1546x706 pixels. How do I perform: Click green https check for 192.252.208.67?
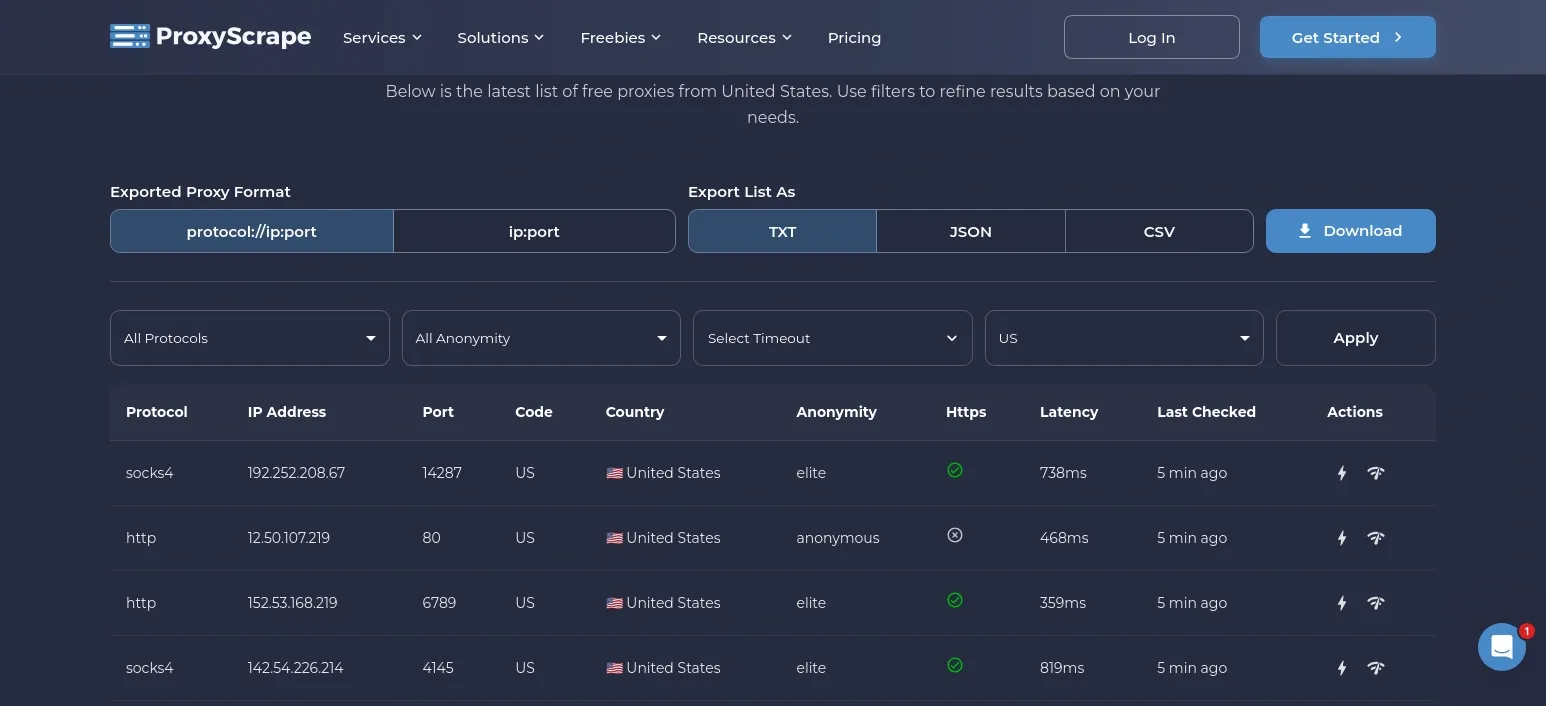(x=955, y=470)
